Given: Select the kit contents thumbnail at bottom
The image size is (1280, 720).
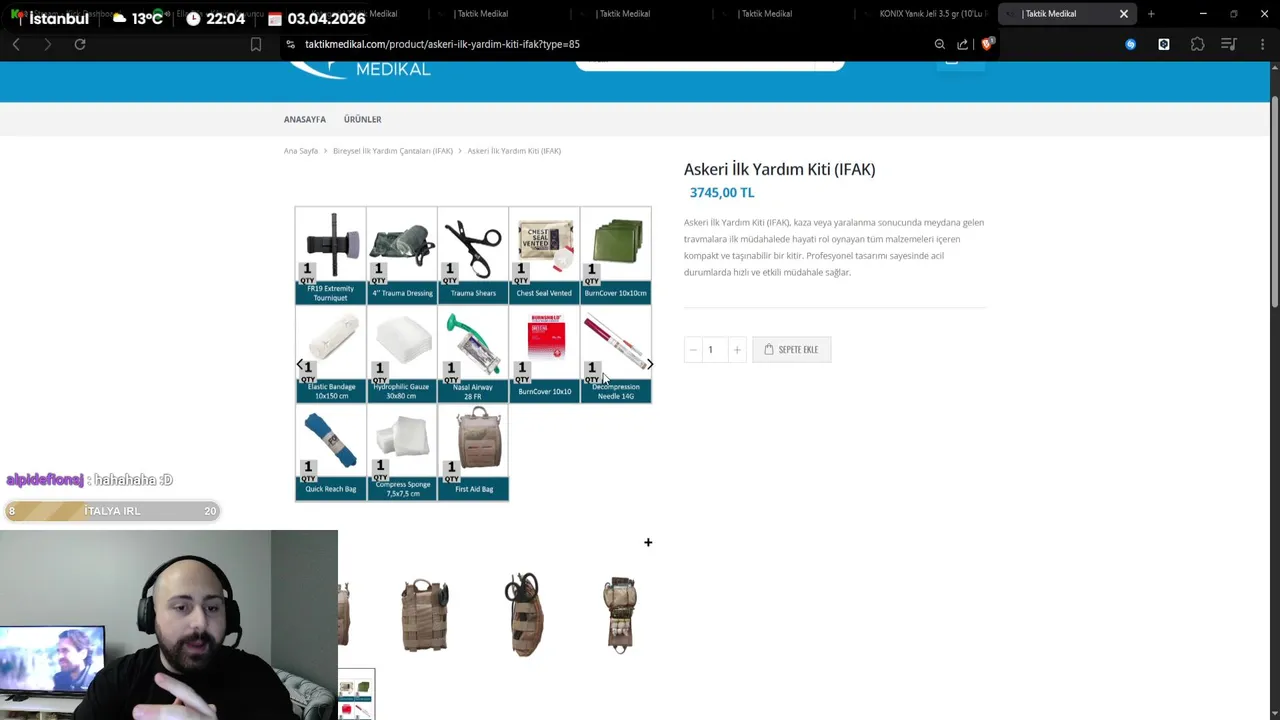Looking at the screenshot, I should (356, 694).
